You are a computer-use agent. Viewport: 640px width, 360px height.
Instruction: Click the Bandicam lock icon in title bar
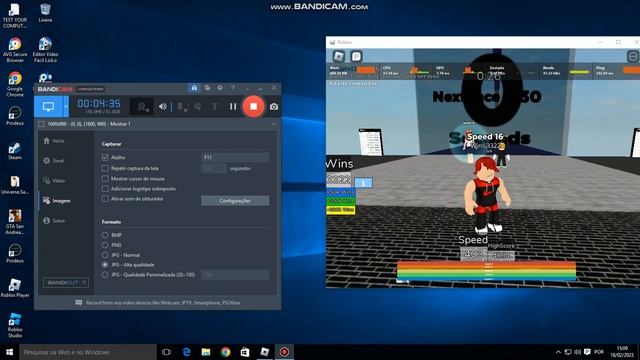[194, 88]
